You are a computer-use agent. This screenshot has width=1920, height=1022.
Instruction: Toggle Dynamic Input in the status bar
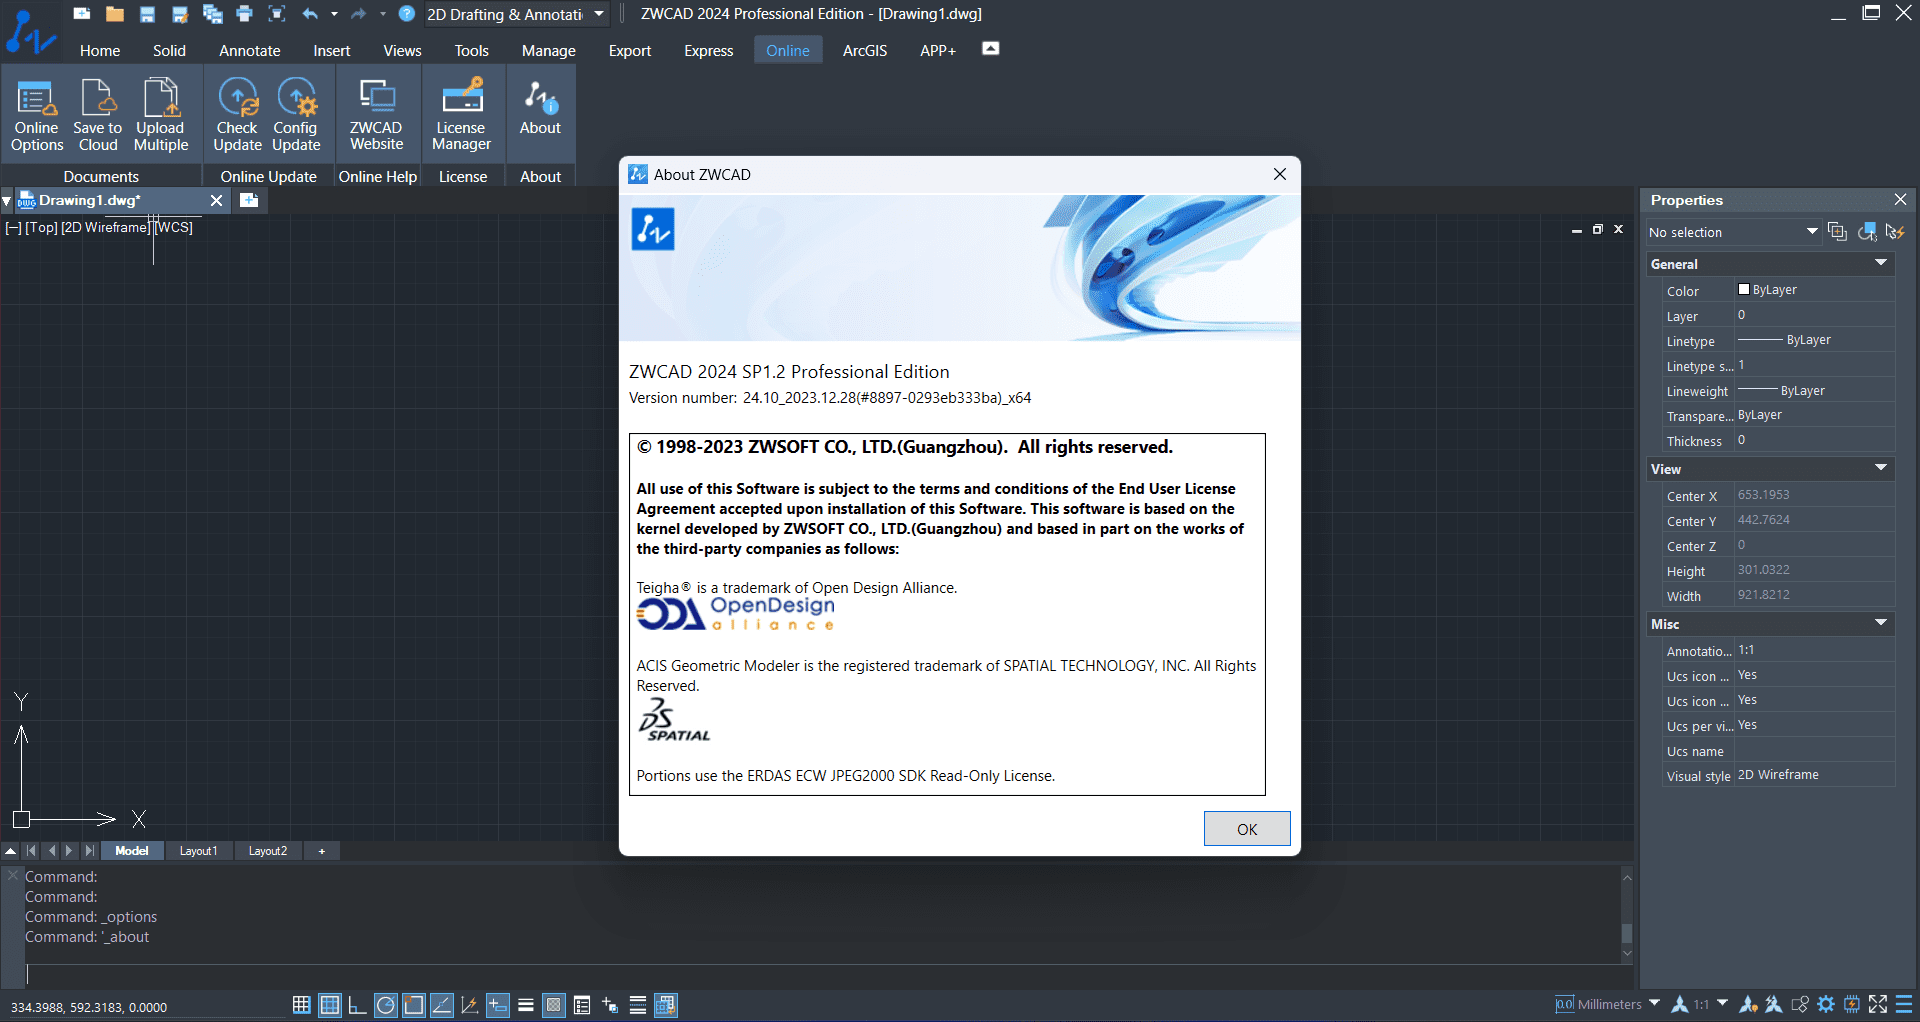[x=497, y=1005]
